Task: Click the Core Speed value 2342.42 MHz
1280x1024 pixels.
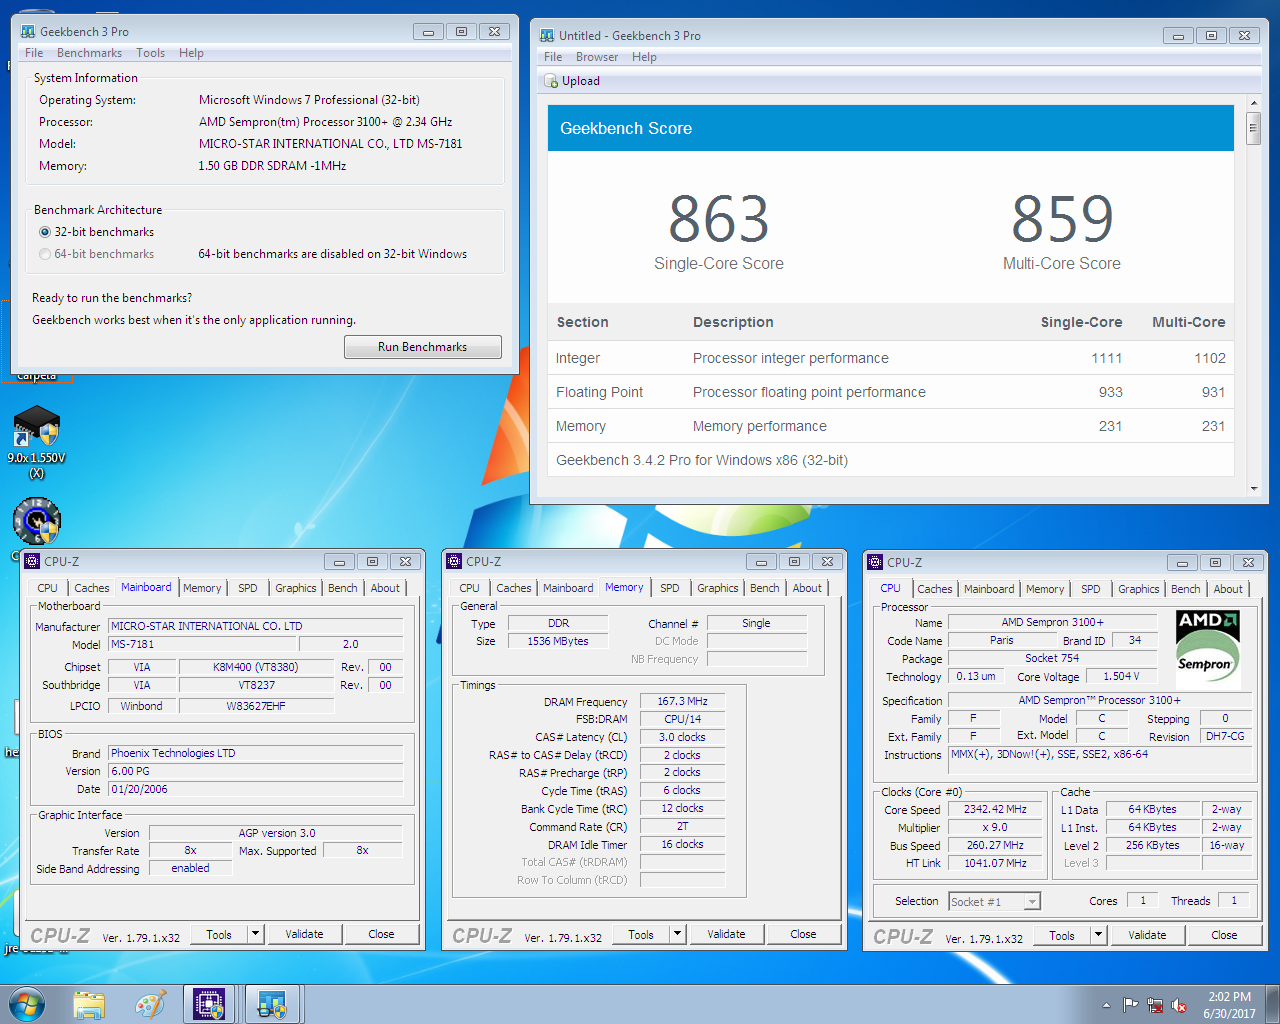Action: [x=995, y=809]
